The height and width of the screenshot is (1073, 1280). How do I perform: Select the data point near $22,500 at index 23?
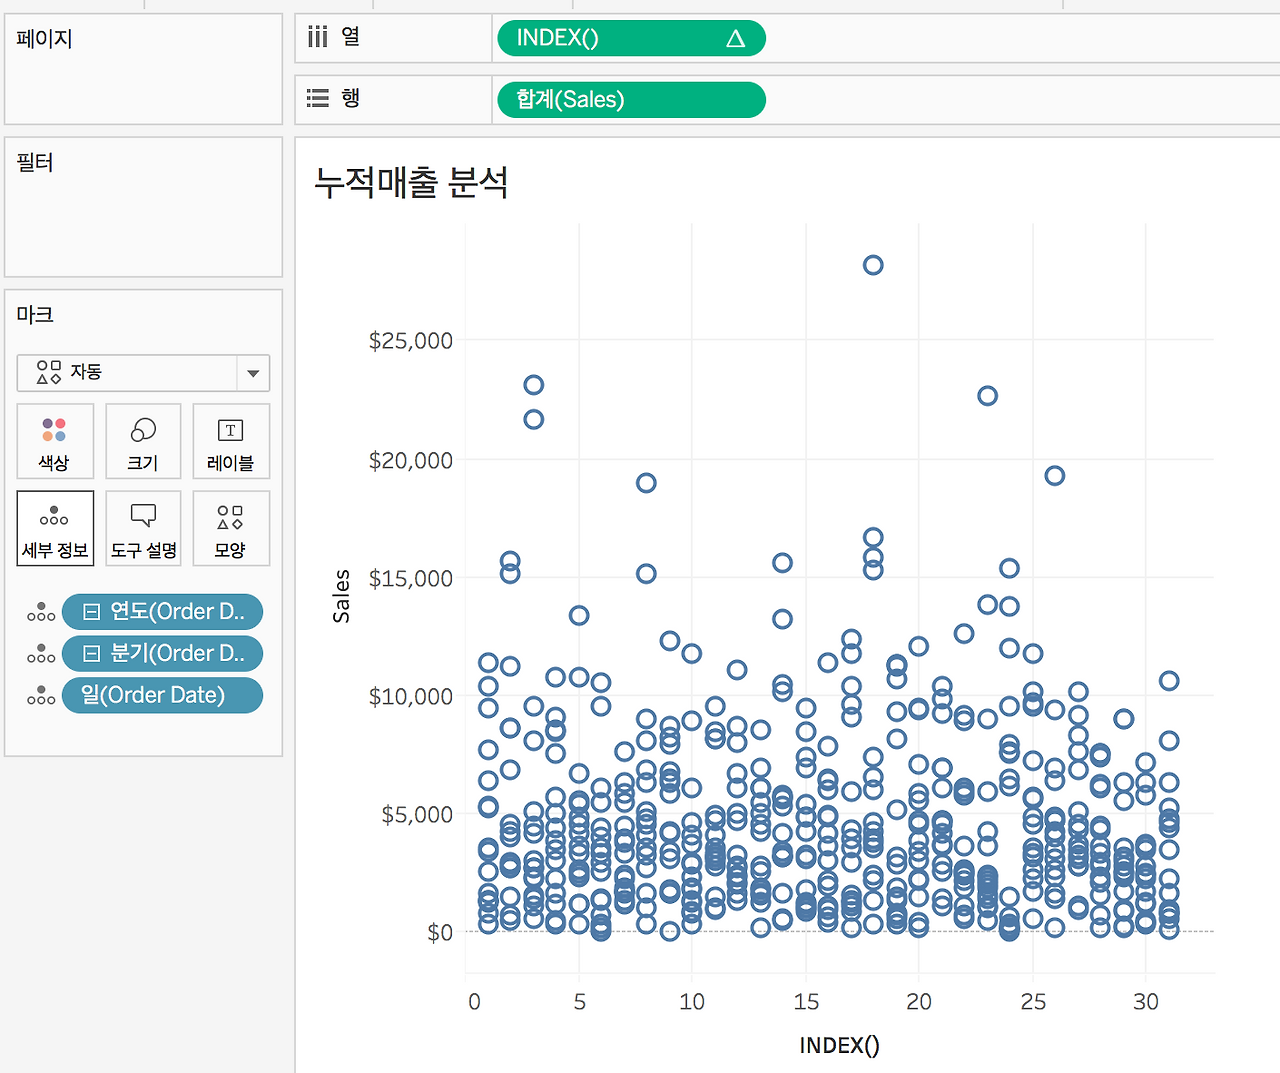(x=987, y=396)
